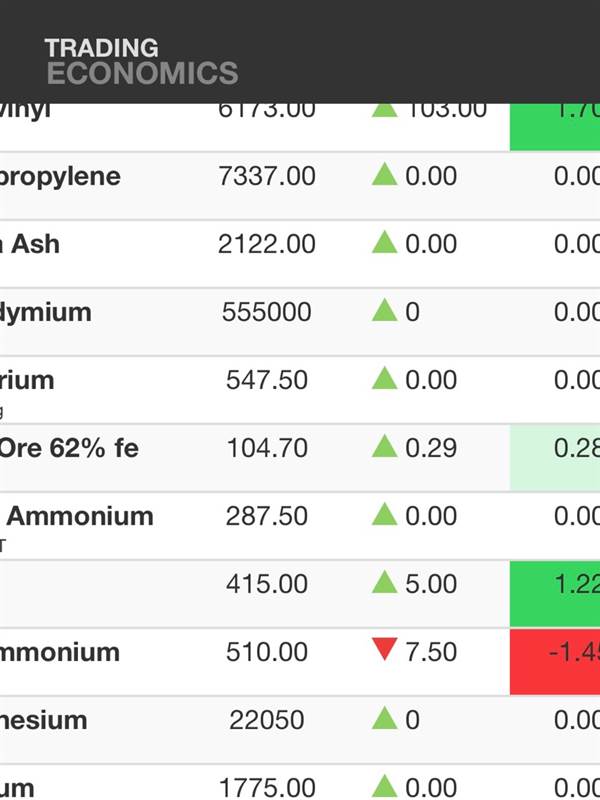600x800 pixels.
Task: Click the red down arrow beside 7.50
Action: (385, 651)
